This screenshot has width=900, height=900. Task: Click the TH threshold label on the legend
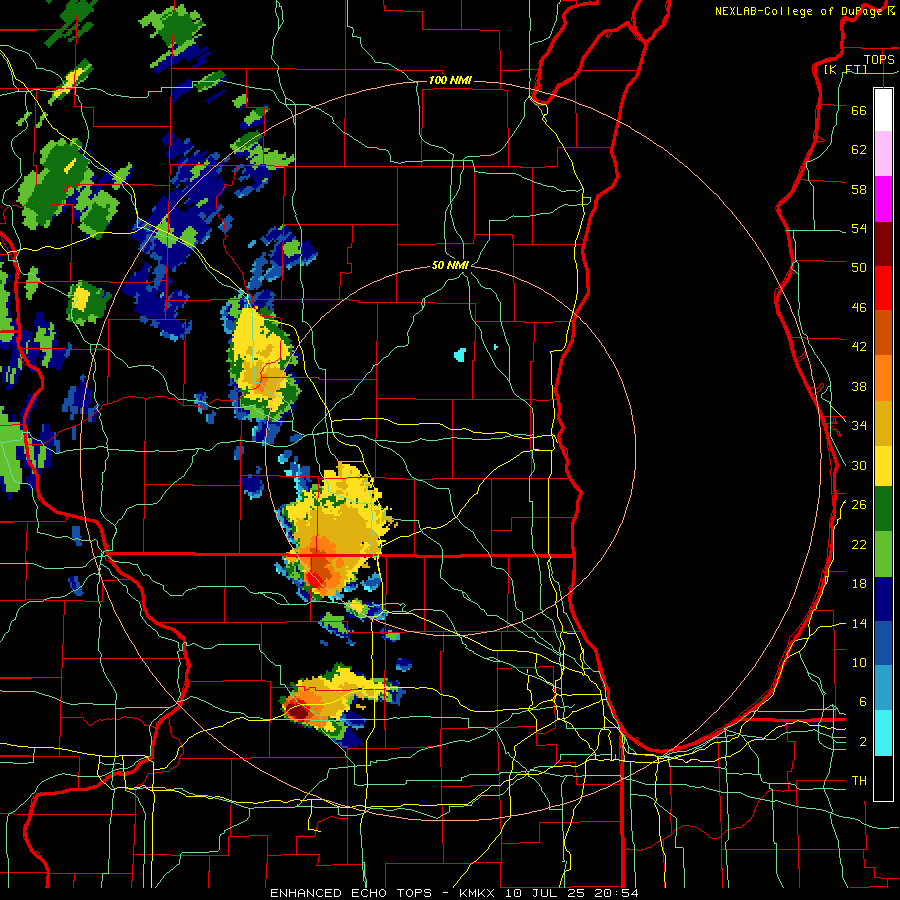pyautogui.click(x=859, y=781)
